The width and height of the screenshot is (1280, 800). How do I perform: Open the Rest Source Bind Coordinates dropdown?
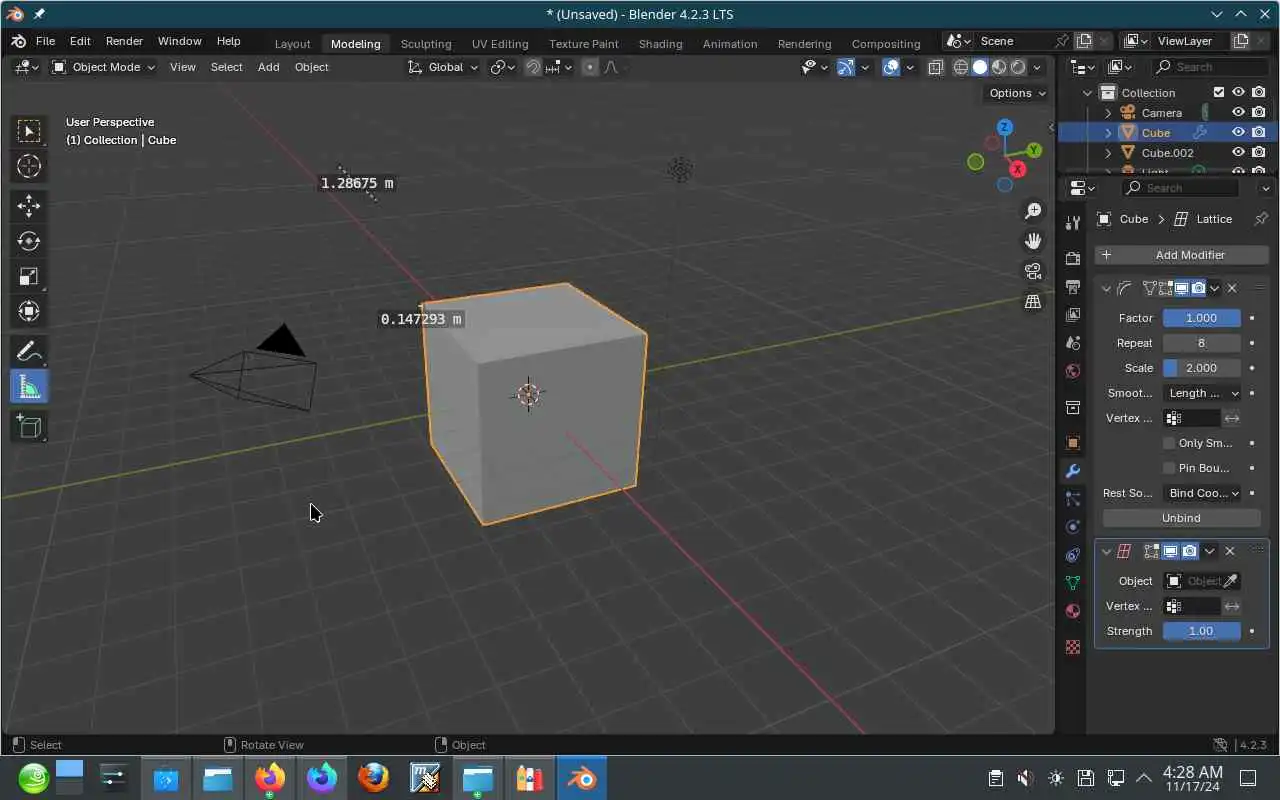click(x=1202, y=493)
